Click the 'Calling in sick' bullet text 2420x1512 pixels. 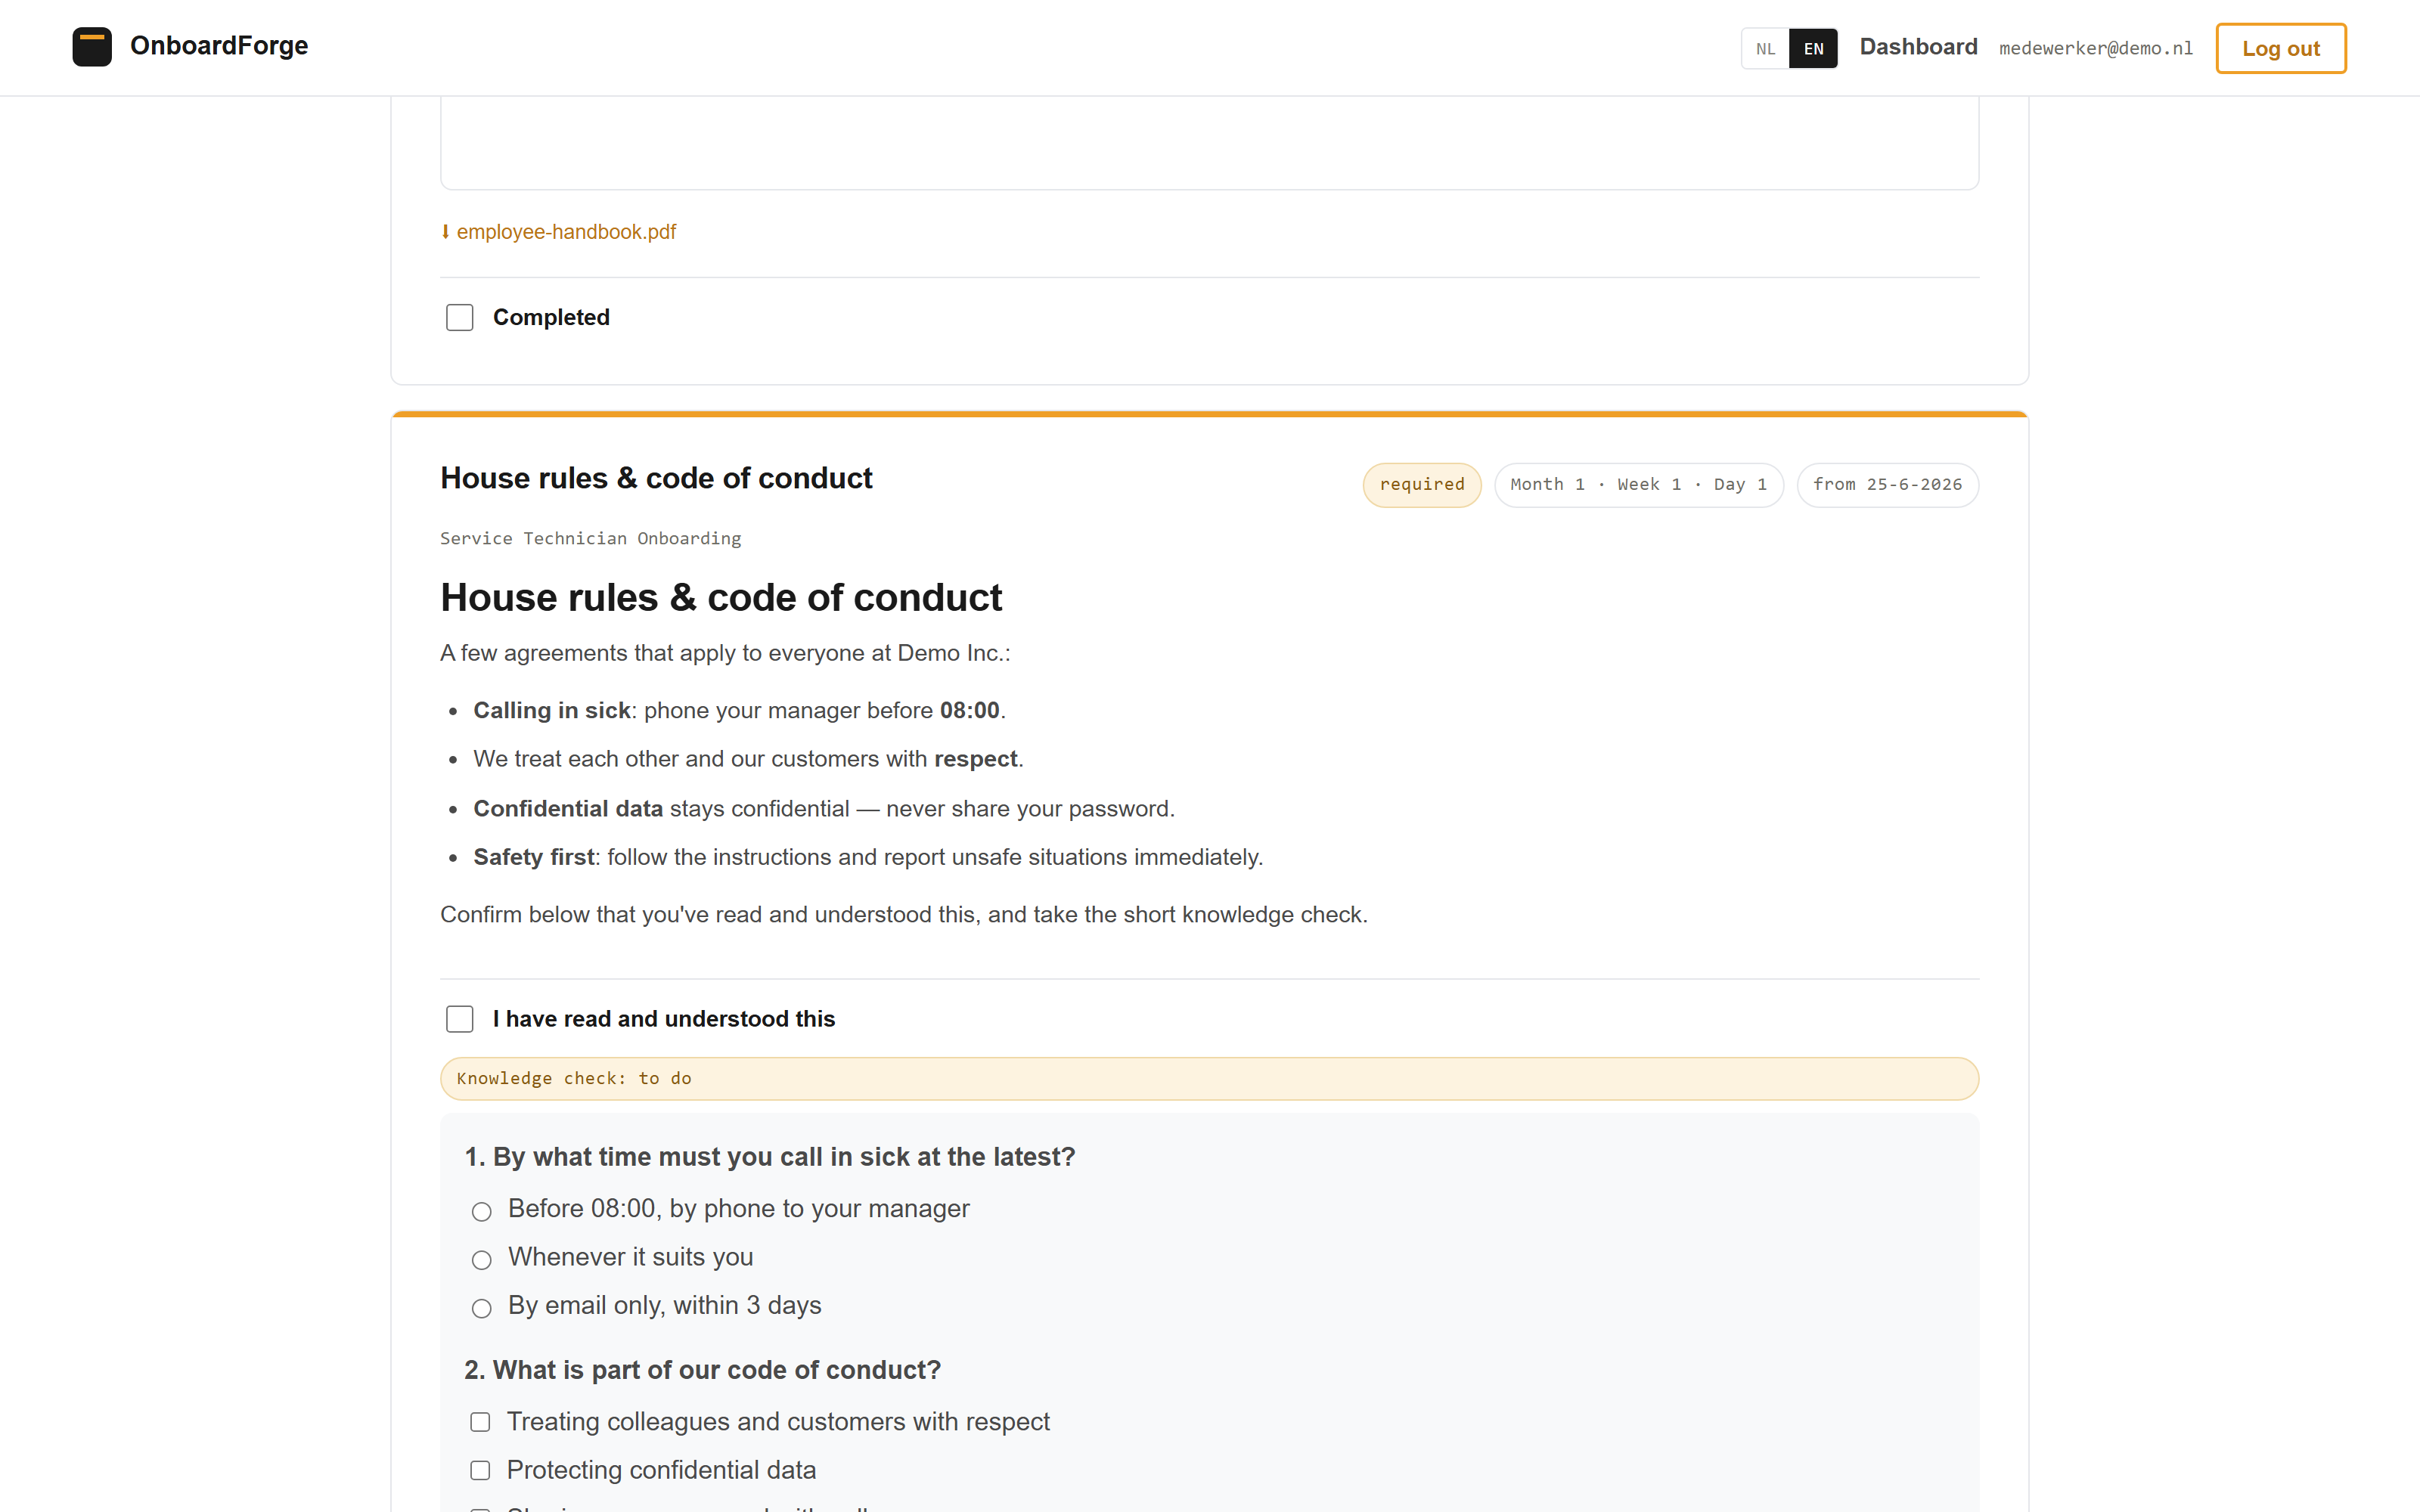coord(739,711)
